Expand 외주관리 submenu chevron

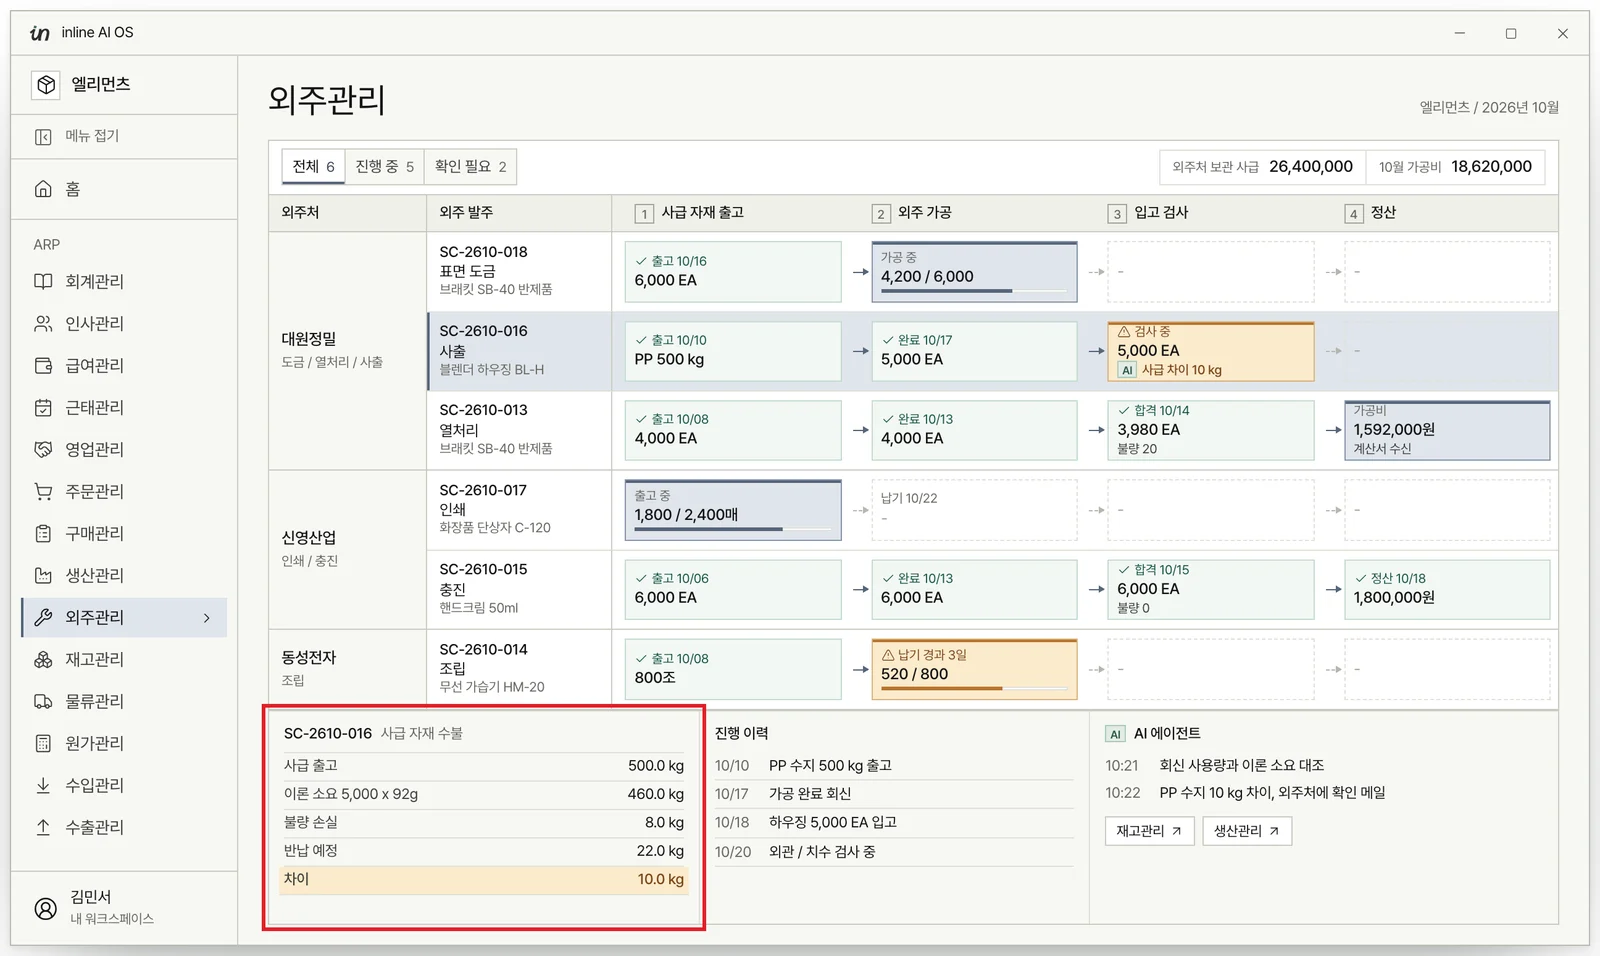(x=207, y=618)
